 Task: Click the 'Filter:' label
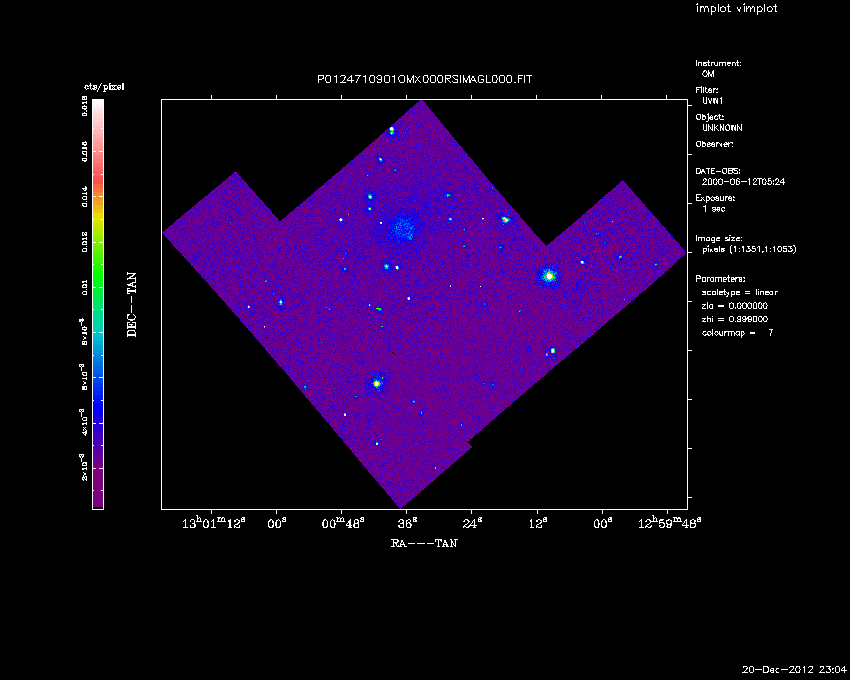tap(707, 90)
